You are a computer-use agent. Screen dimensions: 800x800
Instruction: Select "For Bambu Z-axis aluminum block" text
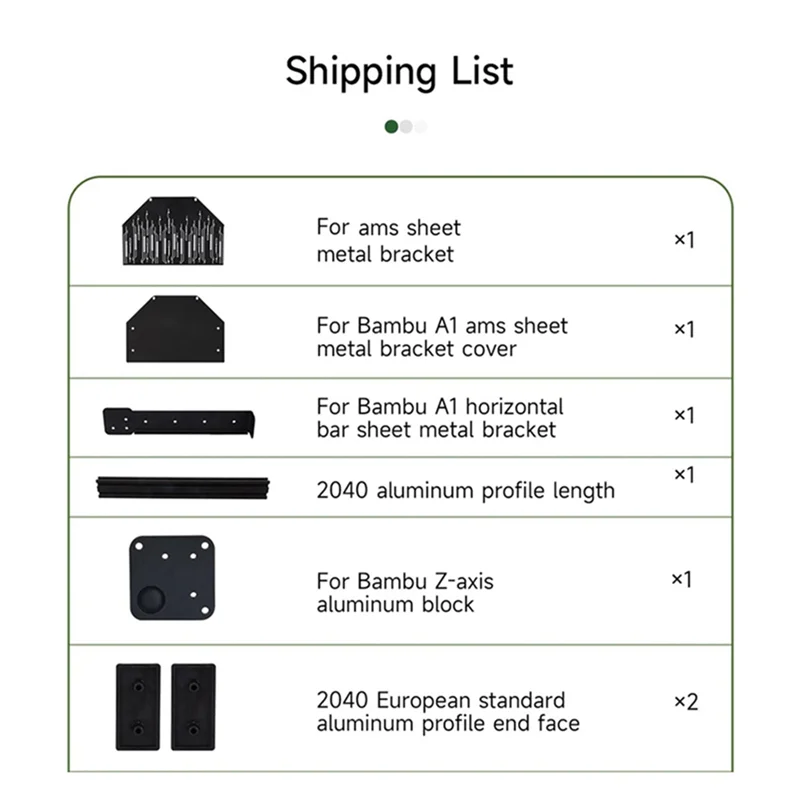coord(405,592)
